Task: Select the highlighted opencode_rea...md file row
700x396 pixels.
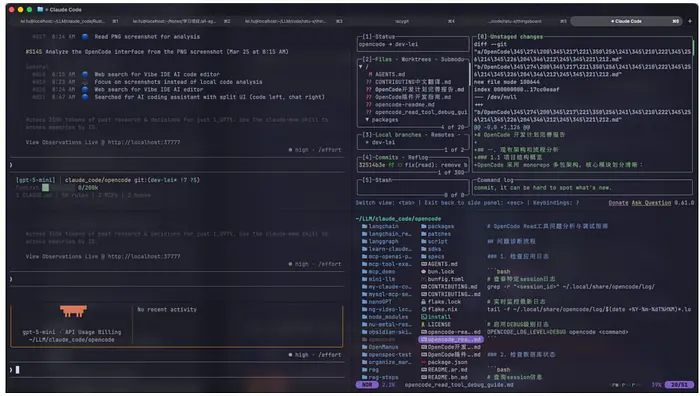Action: click(451, 340)
